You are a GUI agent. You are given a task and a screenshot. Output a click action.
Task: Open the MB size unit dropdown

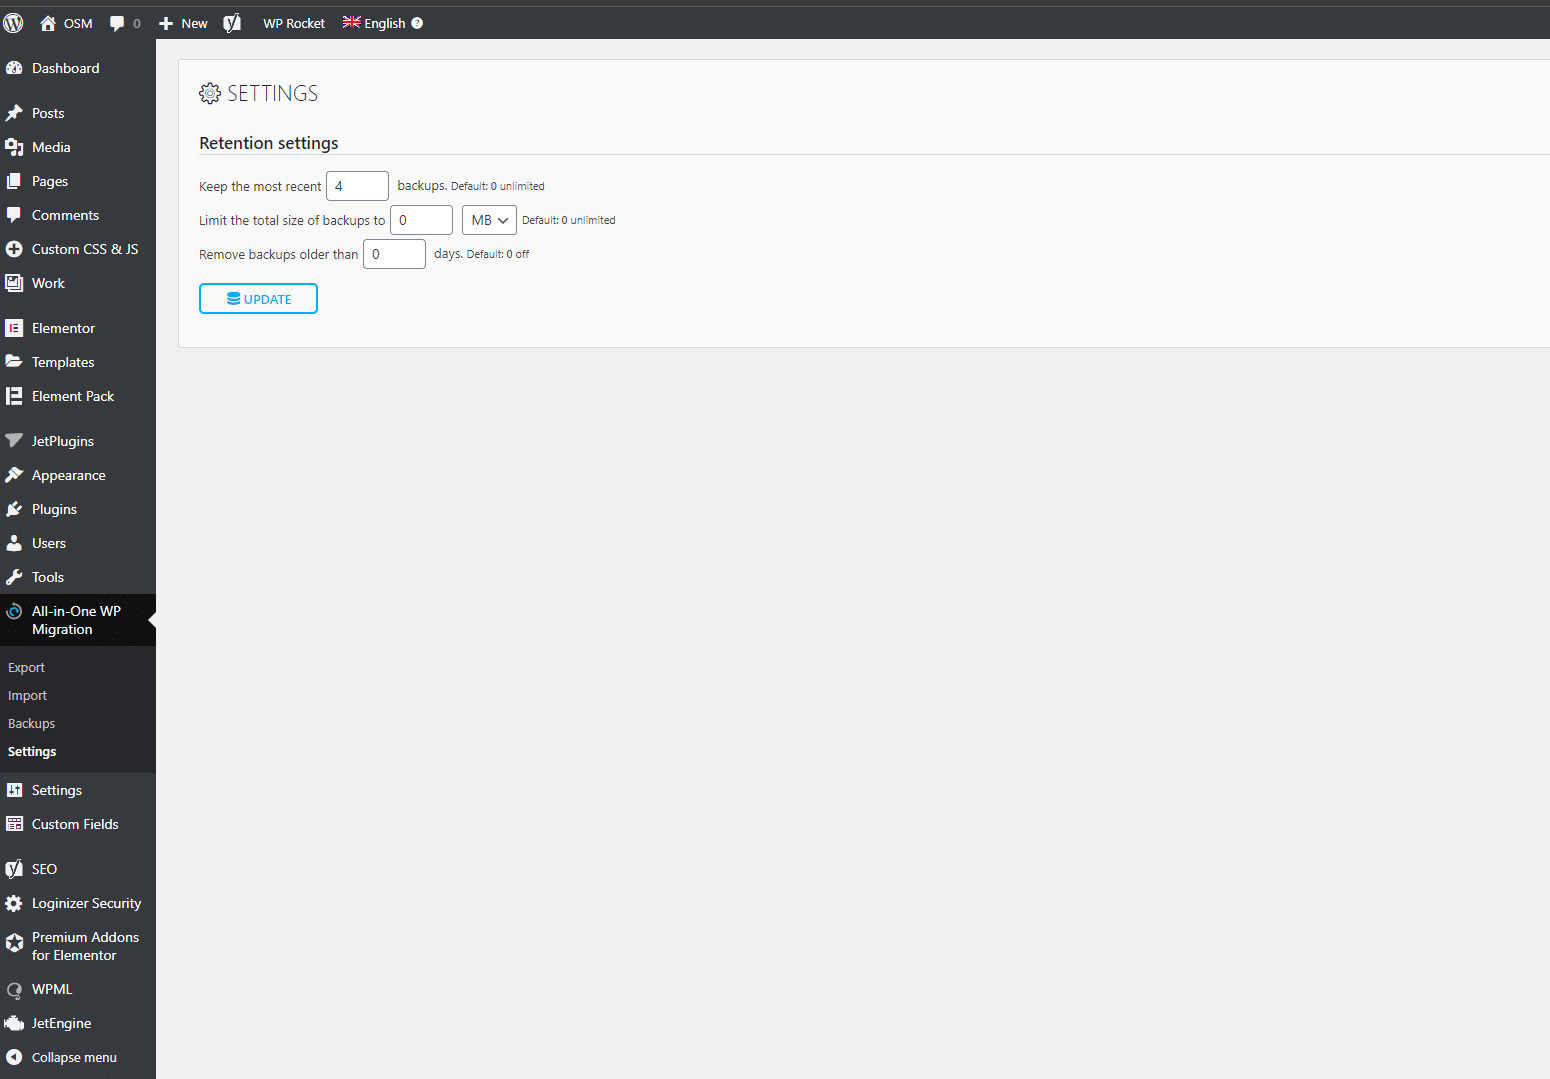click(488, 219)
